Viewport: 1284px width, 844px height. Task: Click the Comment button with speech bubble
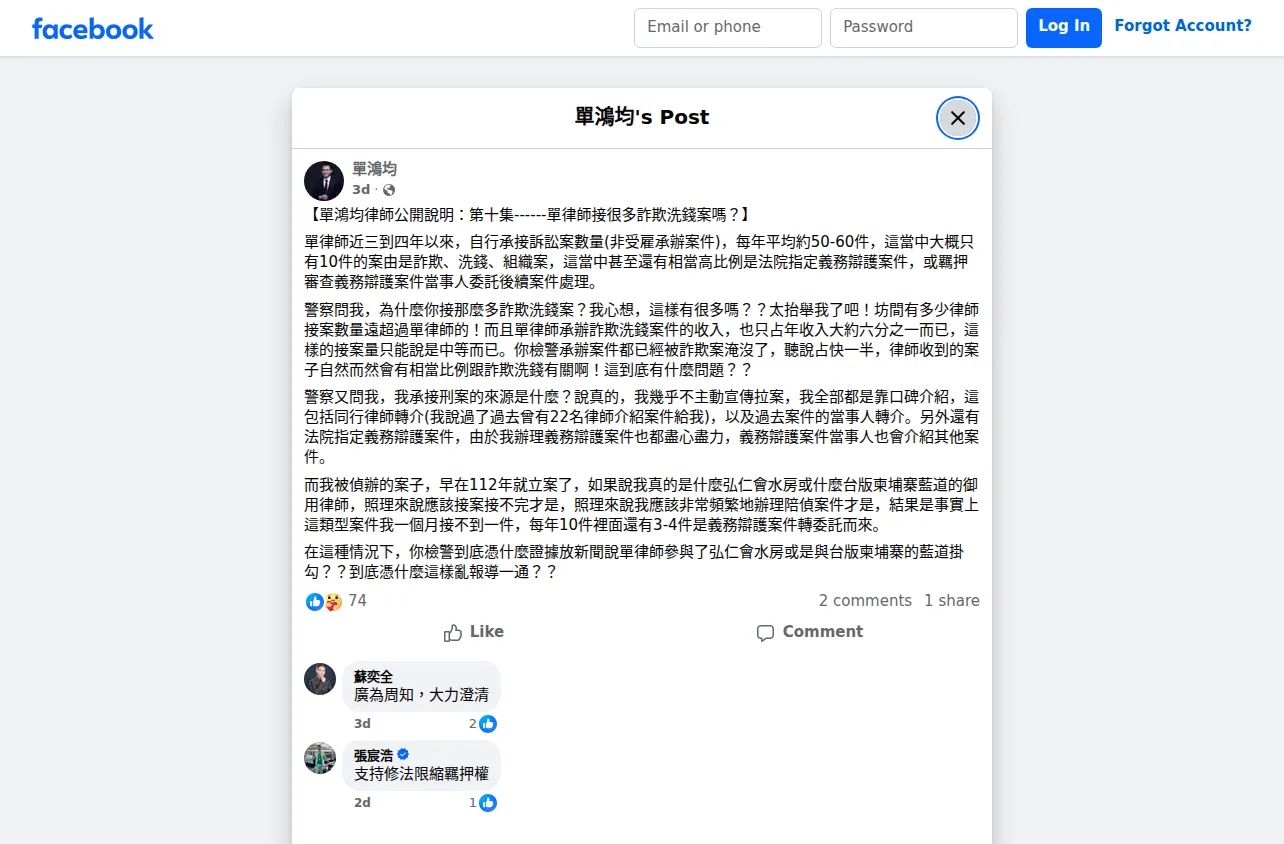[x=810, y=632]
